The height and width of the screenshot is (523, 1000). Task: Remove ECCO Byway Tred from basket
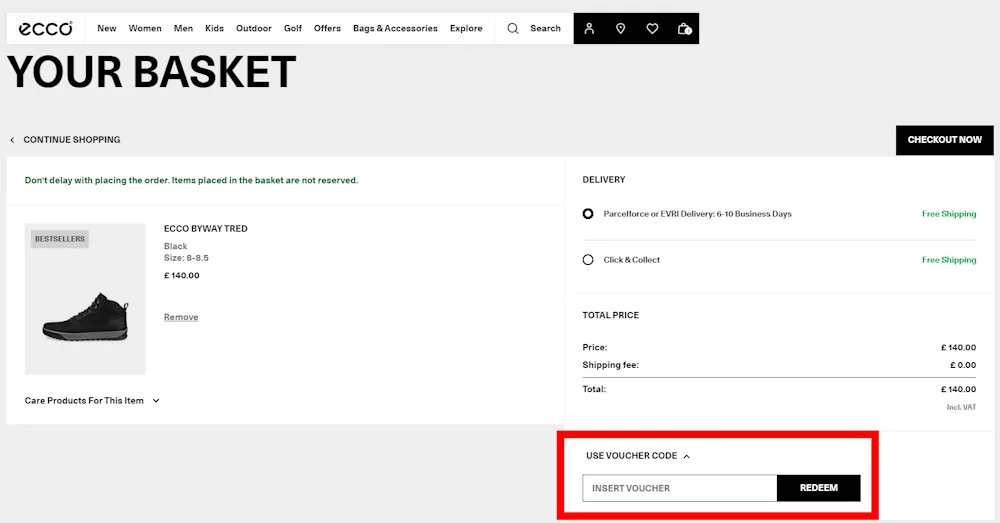(x=181, y=317)
